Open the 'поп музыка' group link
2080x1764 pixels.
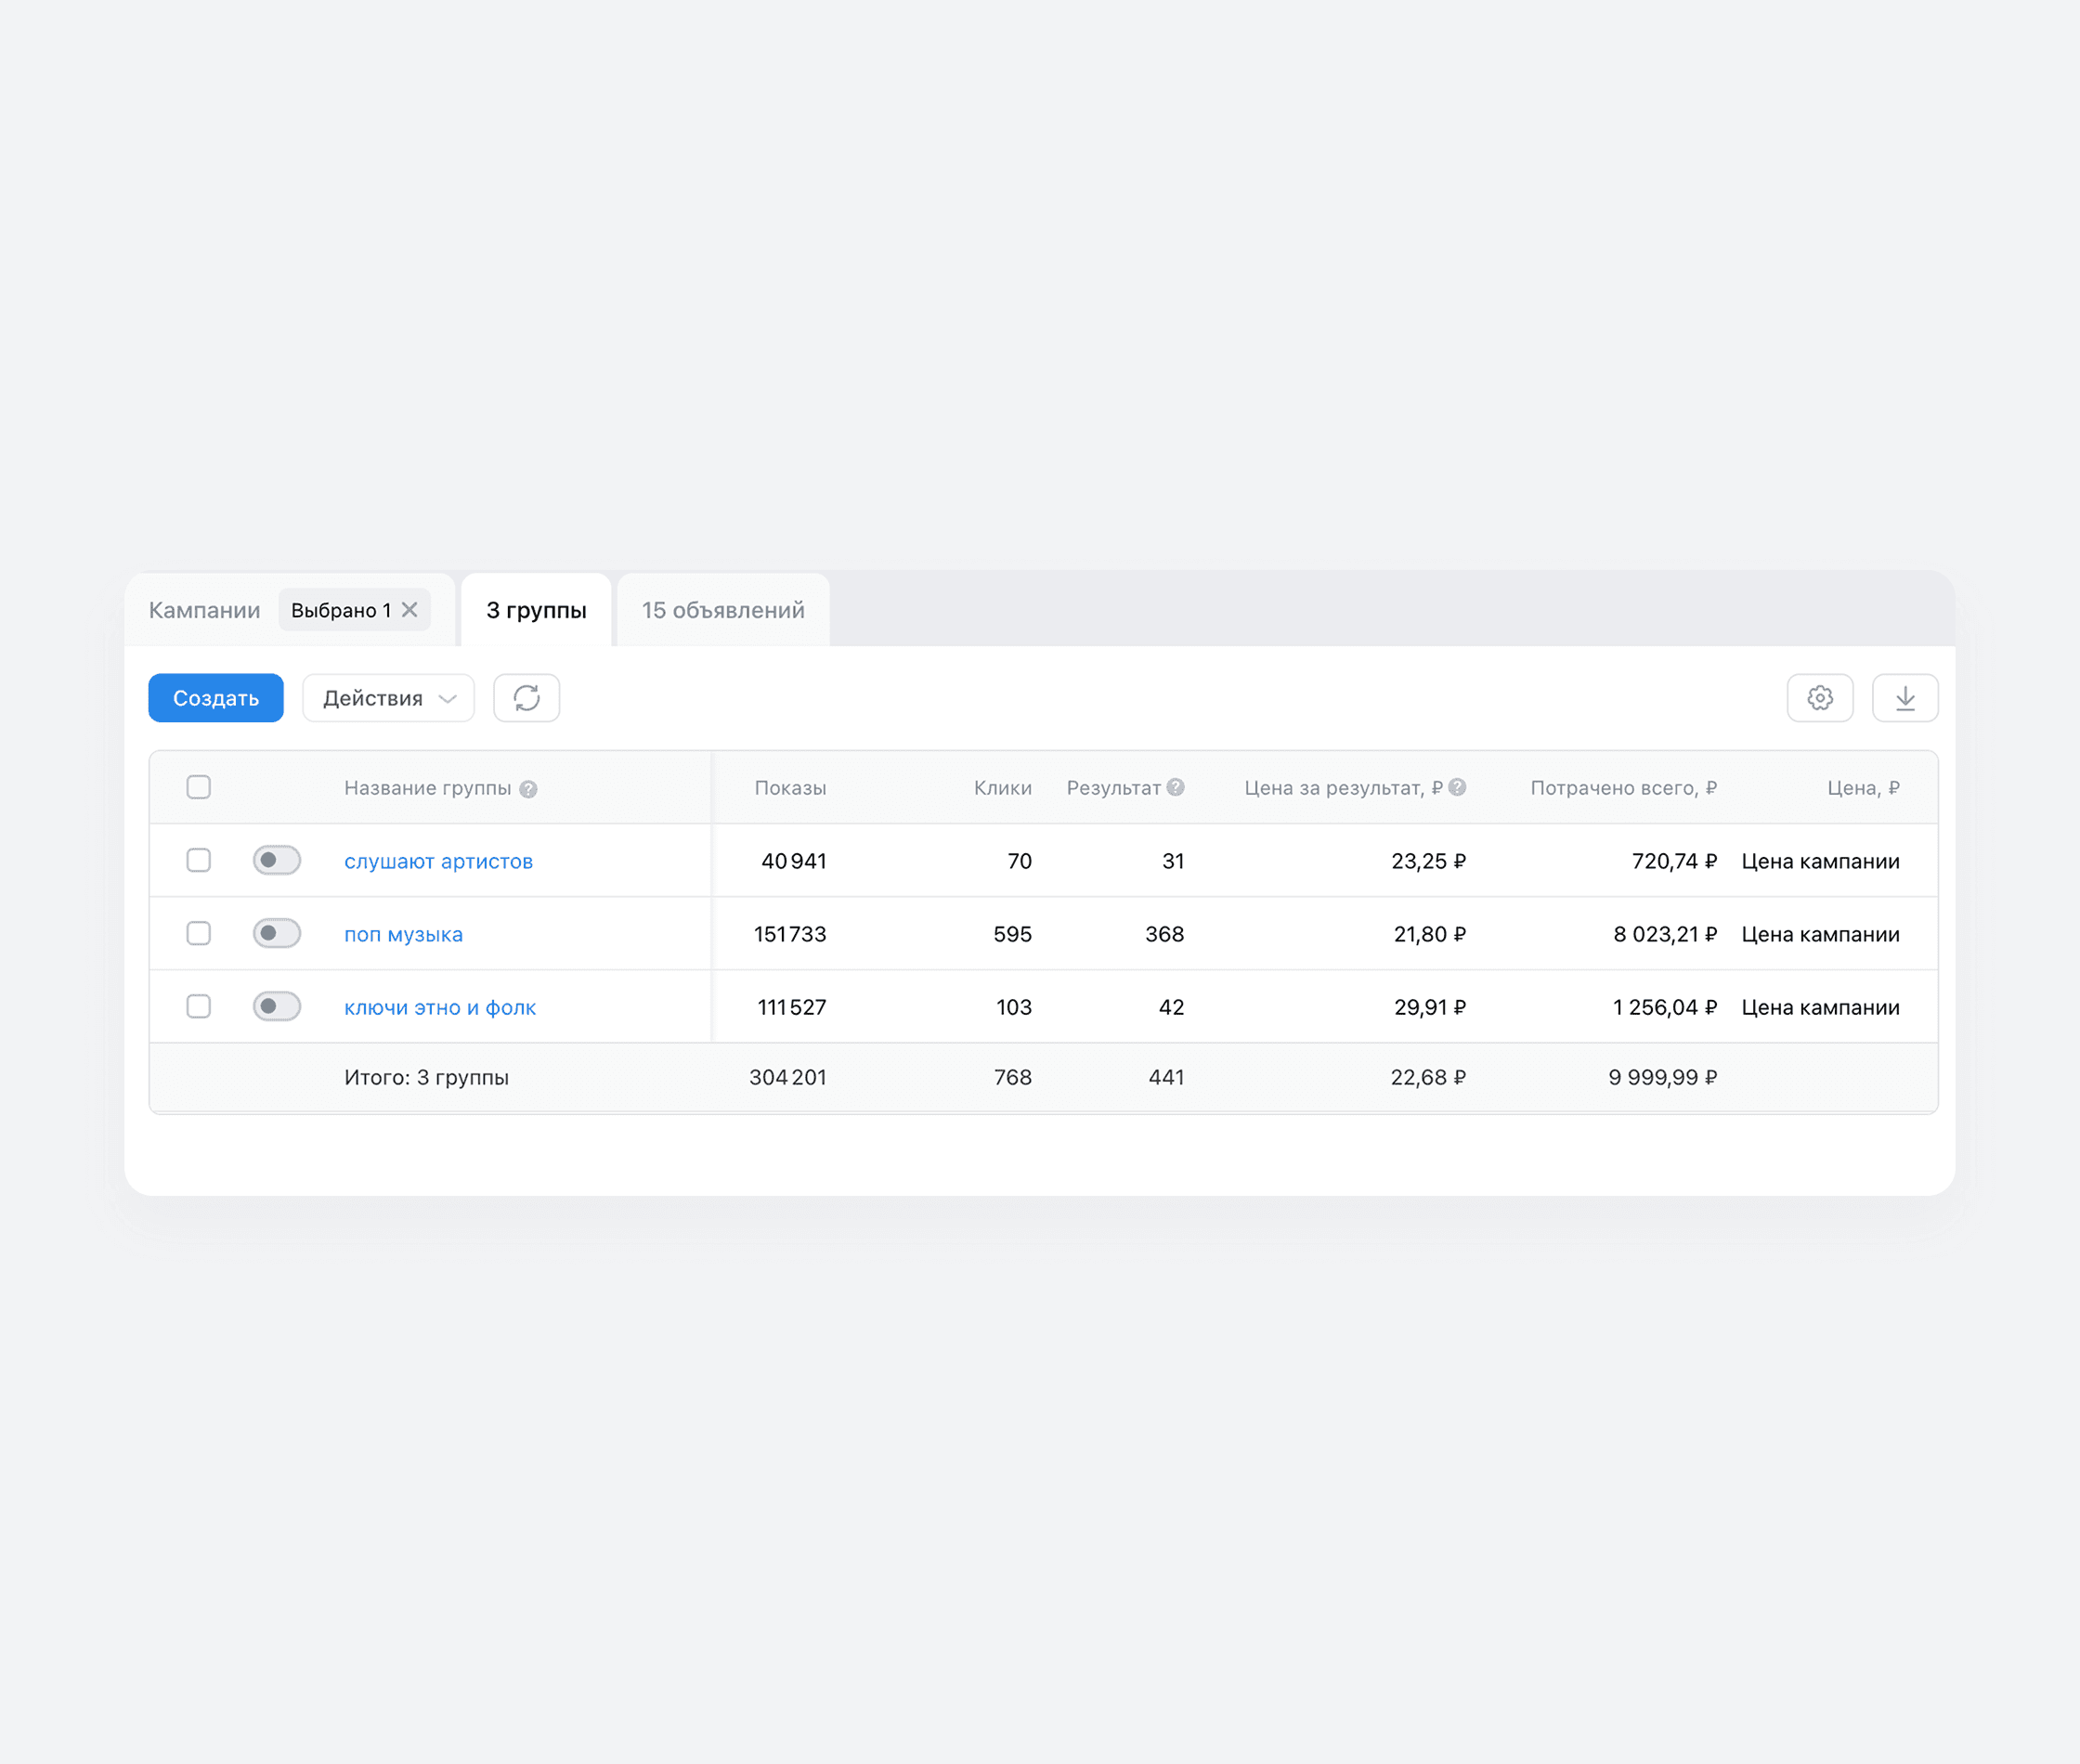click(x=403, y=934)
